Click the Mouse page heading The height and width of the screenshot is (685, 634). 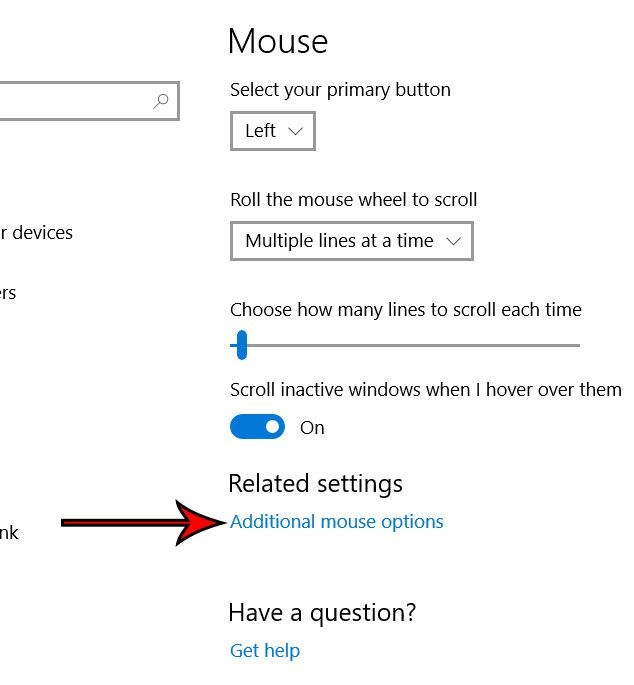(277, 41)
